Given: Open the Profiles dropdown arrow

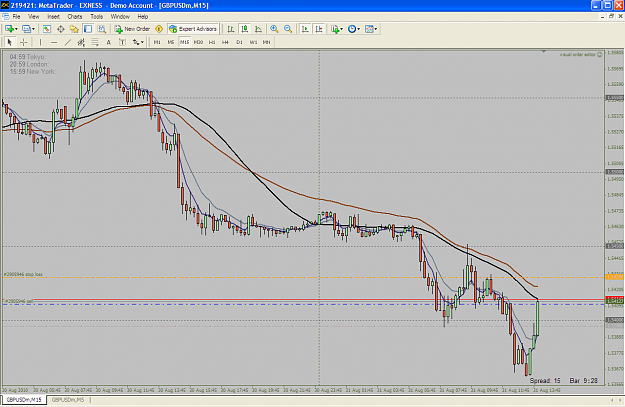Looking at the screenshot, I should click(x=33, y=29).
